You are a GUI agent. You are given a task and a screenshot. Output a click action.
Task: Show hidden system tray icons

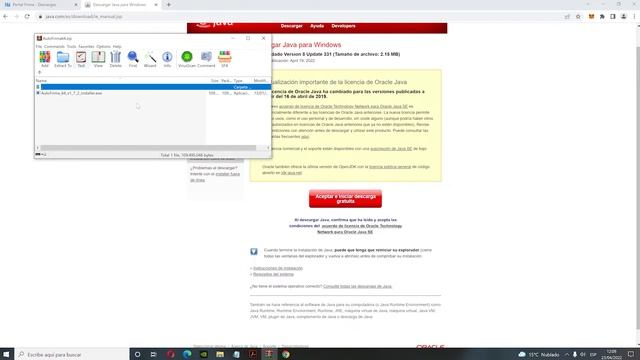pos(567,354)
